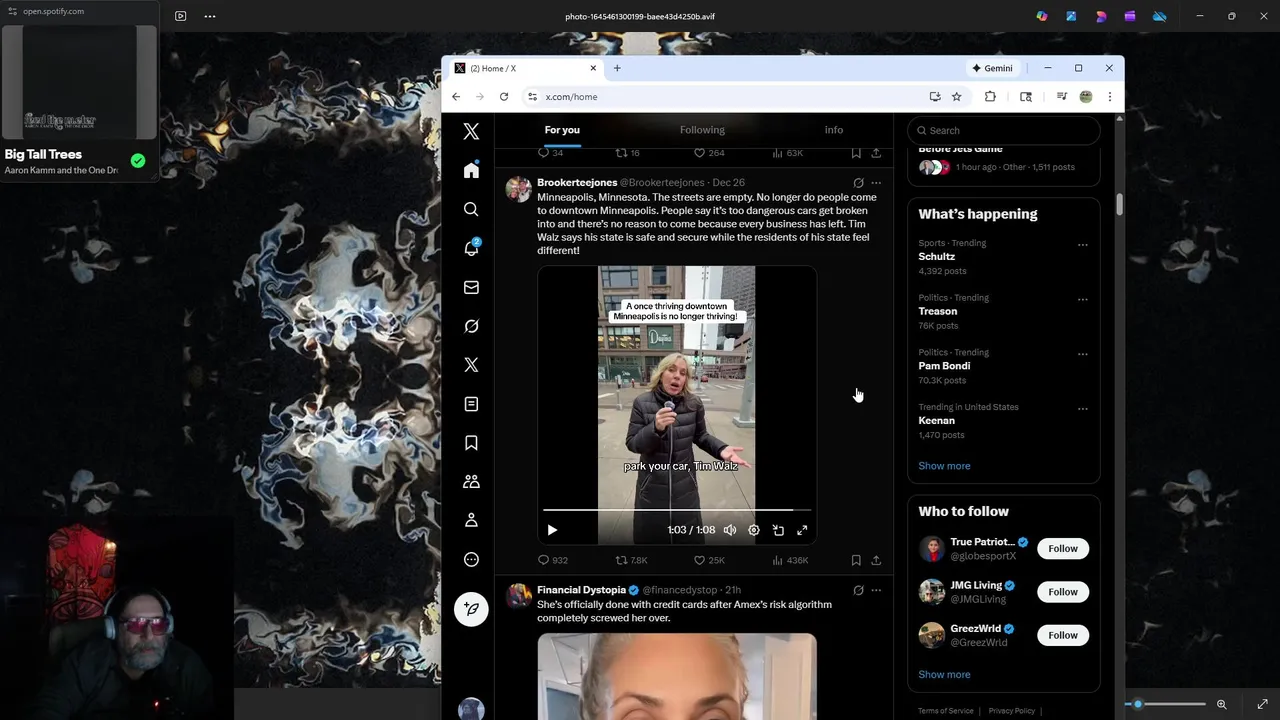The image size is (1280, 720).
Task: Open Explore search icon in X sidebar
Action: coord(471,209)
